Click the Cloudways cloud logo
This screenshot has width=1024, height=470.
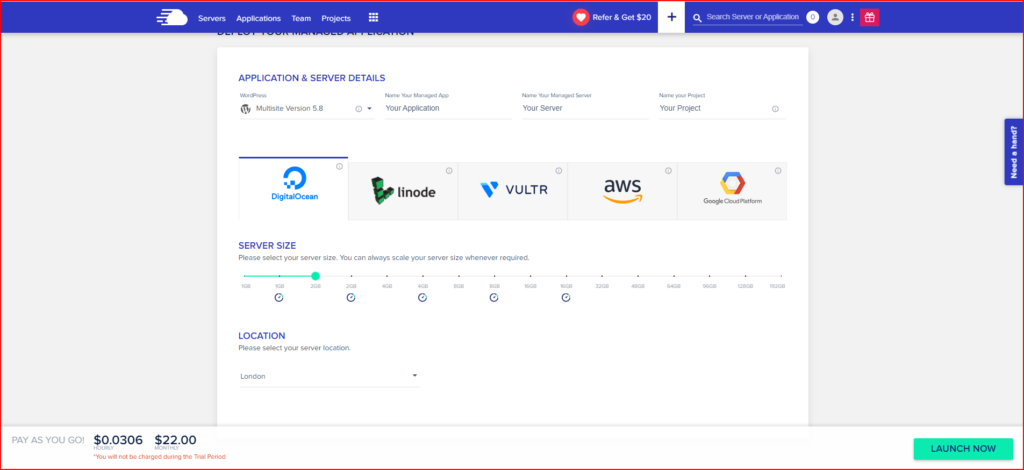[x=172, y=18]
